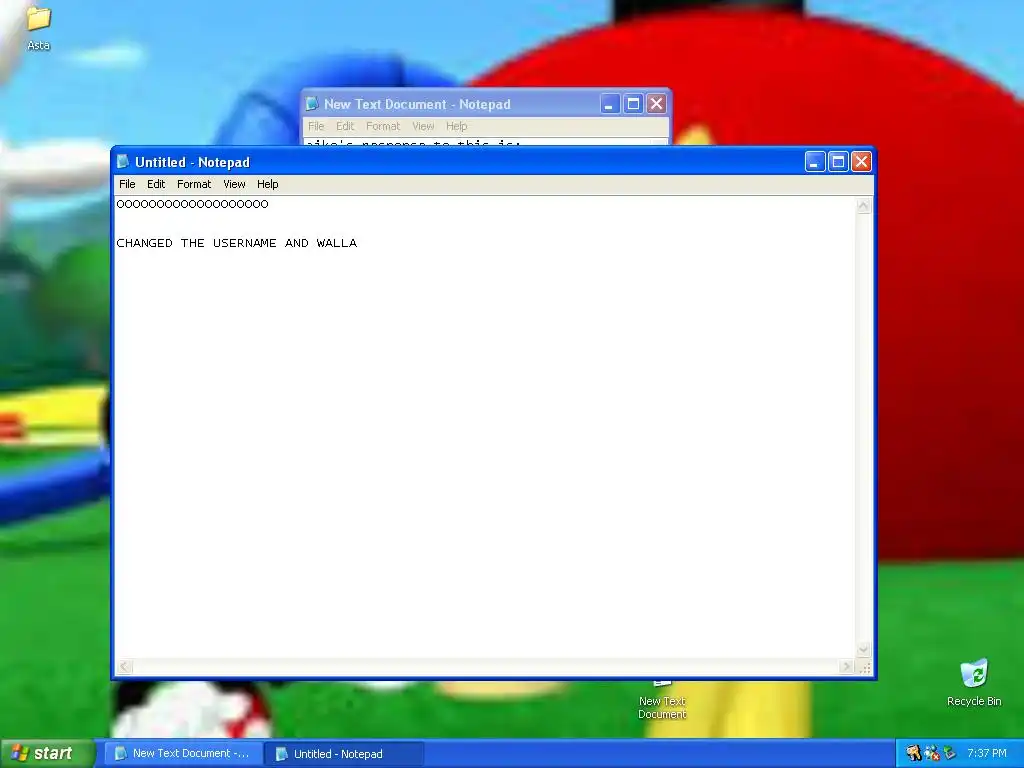Open Format menu in New Text Document window
Screen dimensions: 1024x768
pyautogui.click(x=383, y=126)
